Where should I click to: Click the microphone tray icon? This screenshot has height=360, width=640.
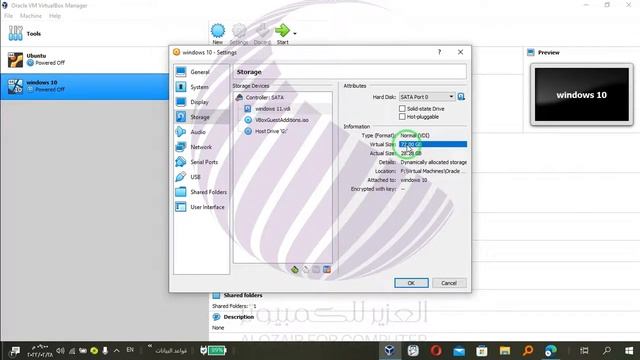tap(105, 350)
